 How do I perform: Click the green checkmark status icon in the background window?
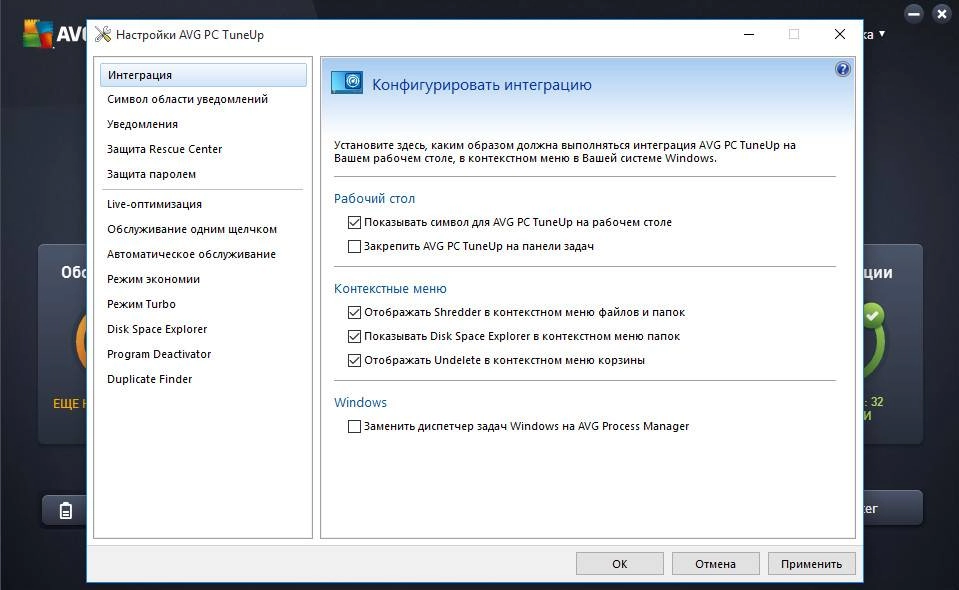click(873, 315)
